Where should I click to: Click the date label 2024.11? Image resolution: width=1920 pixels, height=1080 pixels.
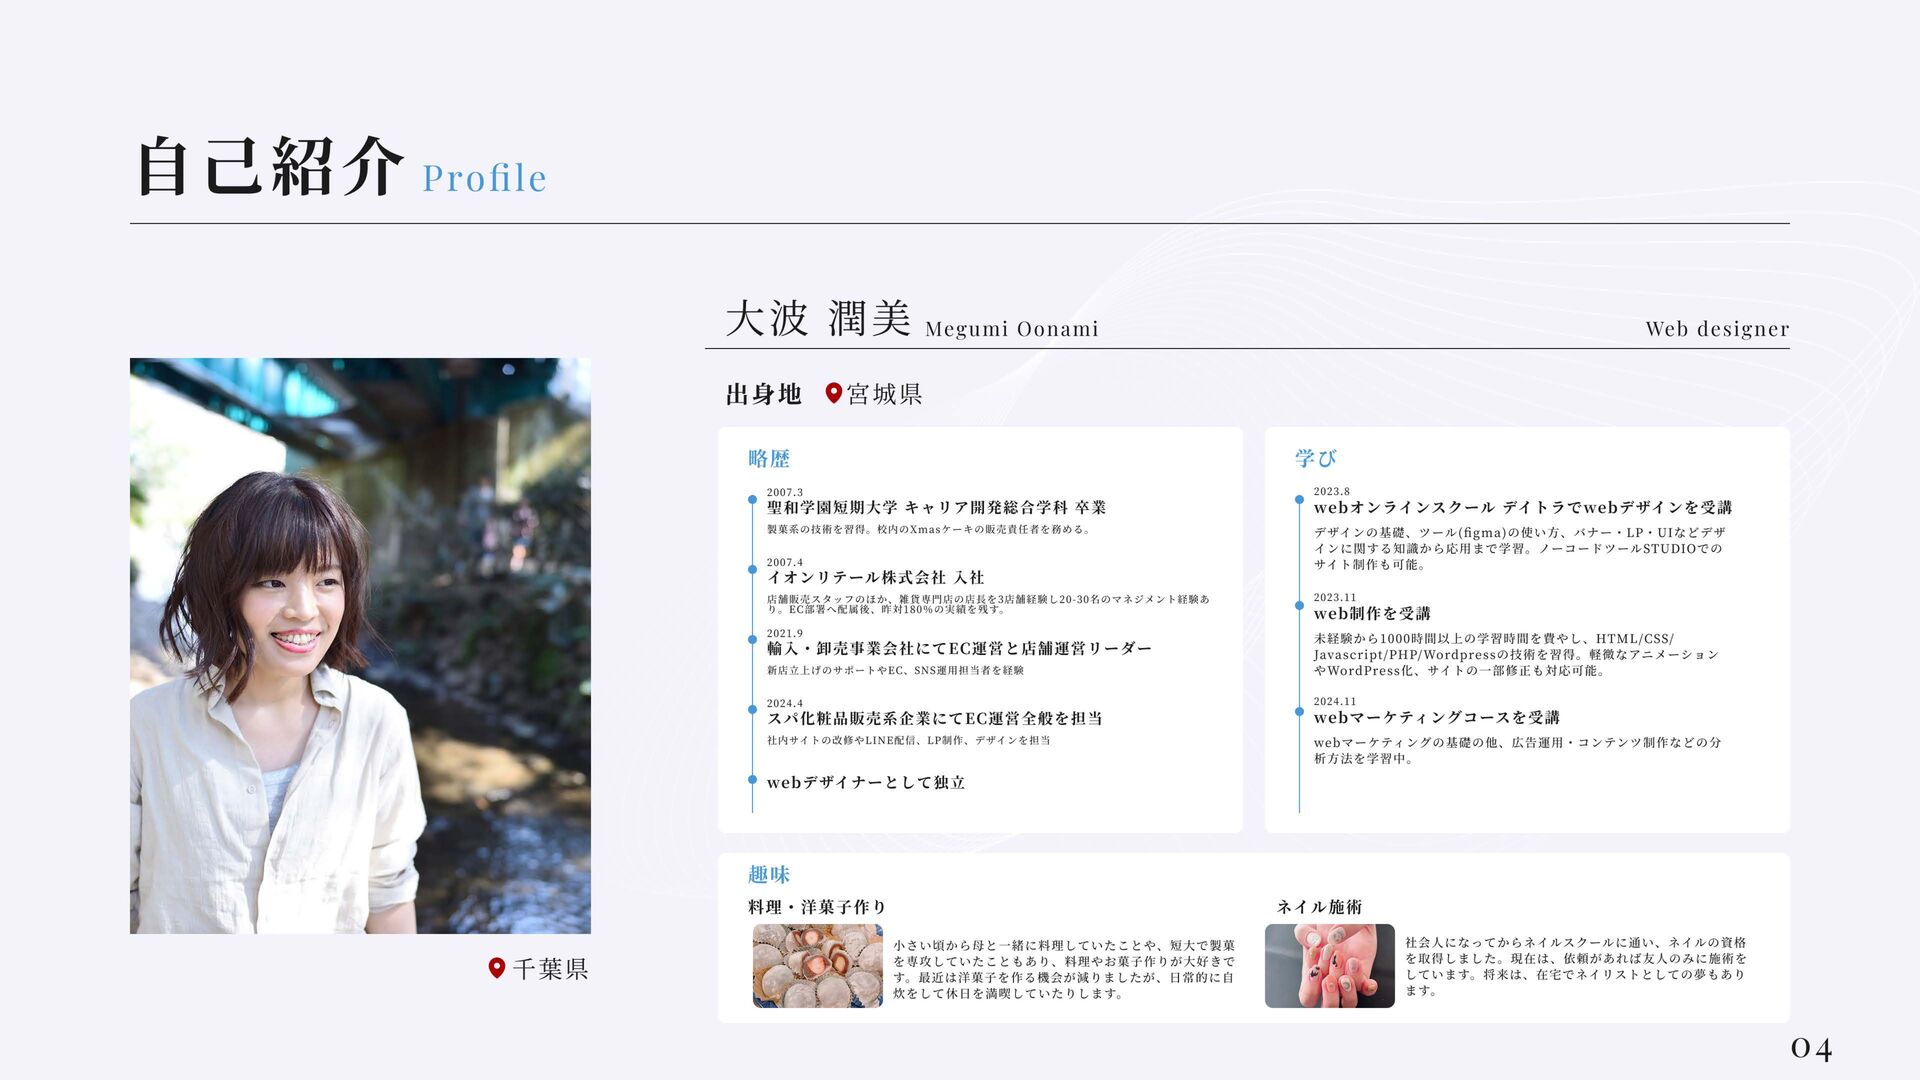[x=1335, y=701]
